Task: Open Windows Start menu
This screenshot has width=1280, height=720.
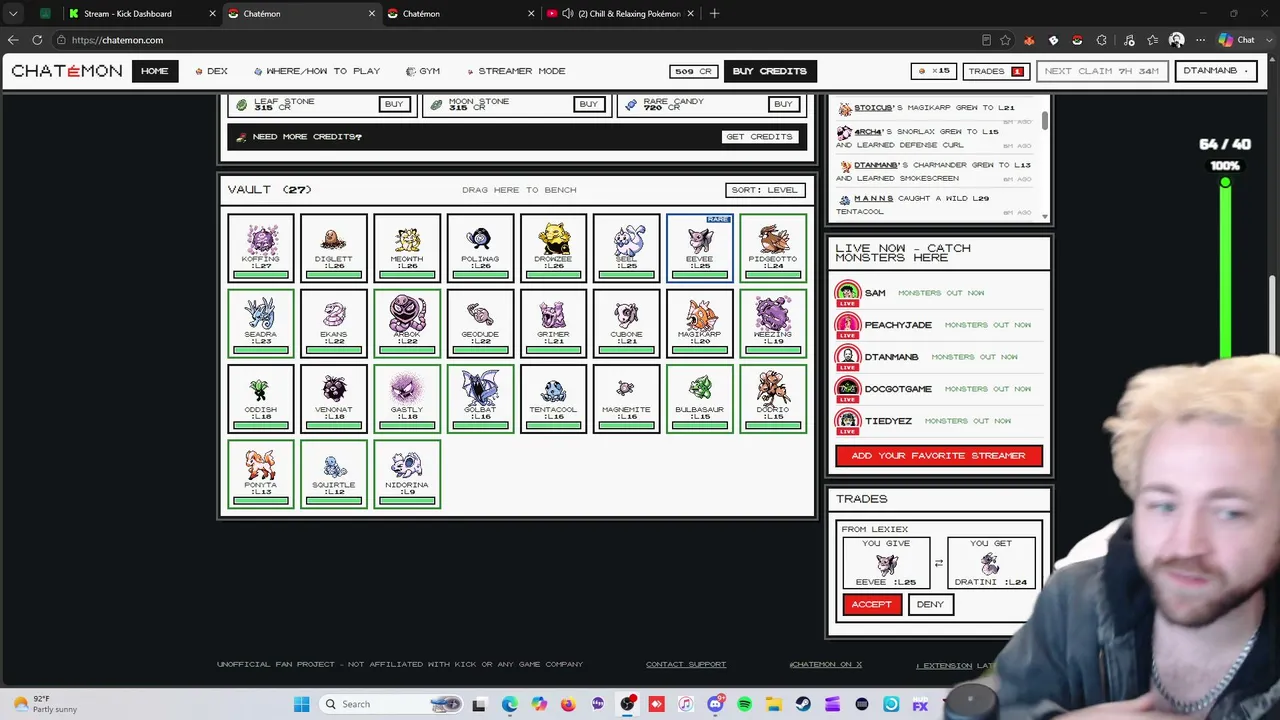Action: pos(301,704)
